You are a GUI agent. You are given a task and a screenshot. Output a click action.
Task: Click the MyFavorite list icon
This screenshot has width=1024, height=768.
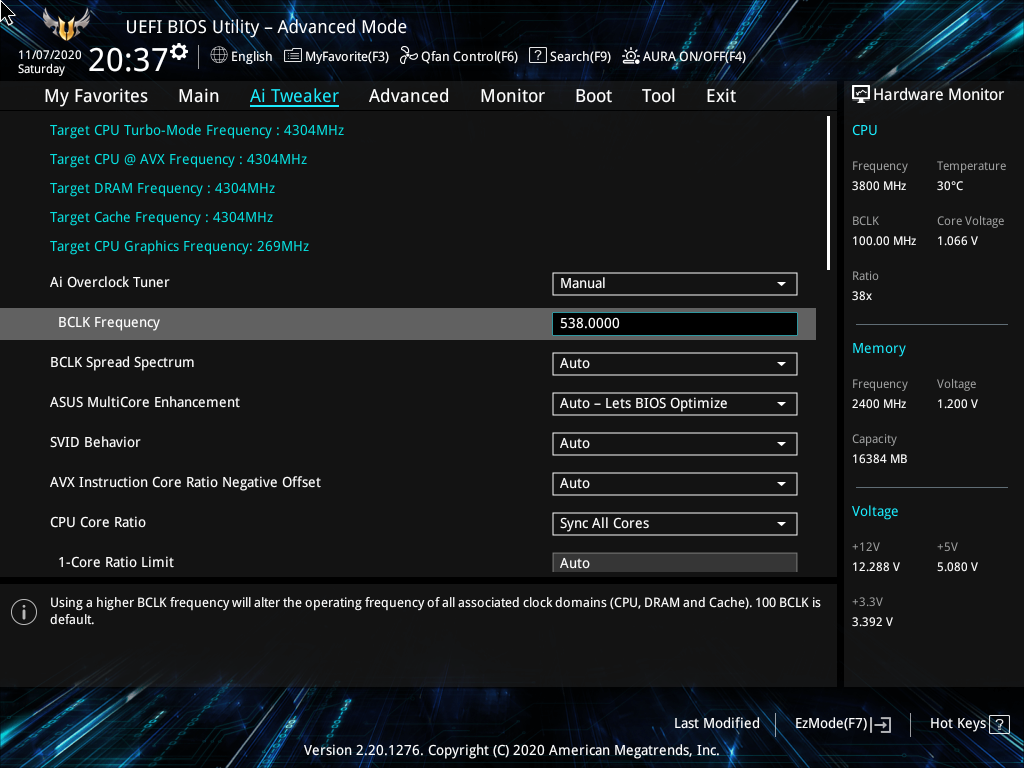pyautogui.click(x=293, y=56)
